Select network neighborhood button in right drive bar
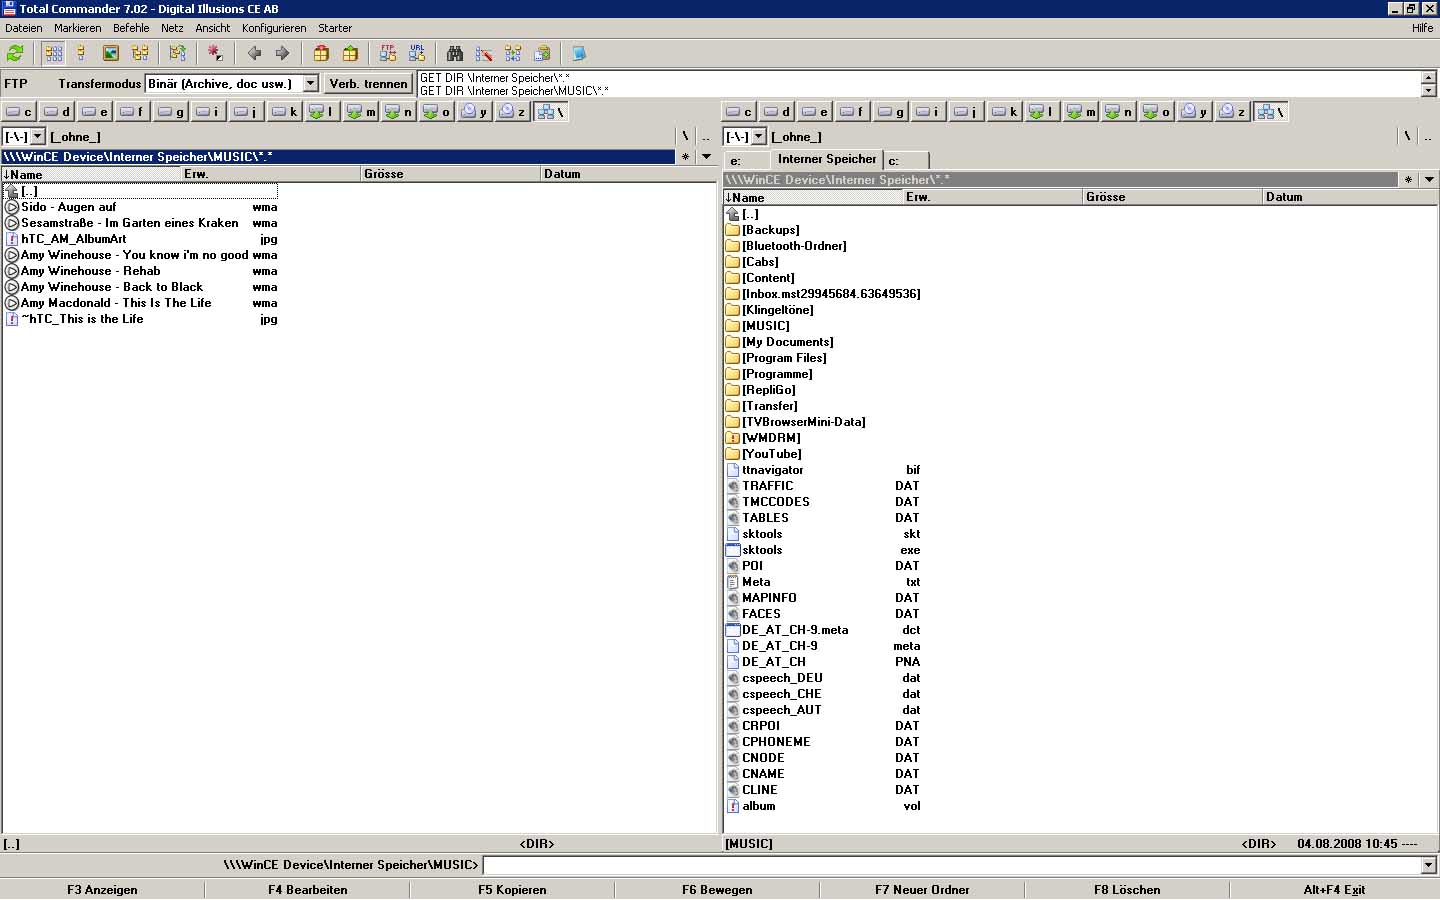This screenshot has width=1440, height=900. click(1270, 112)
